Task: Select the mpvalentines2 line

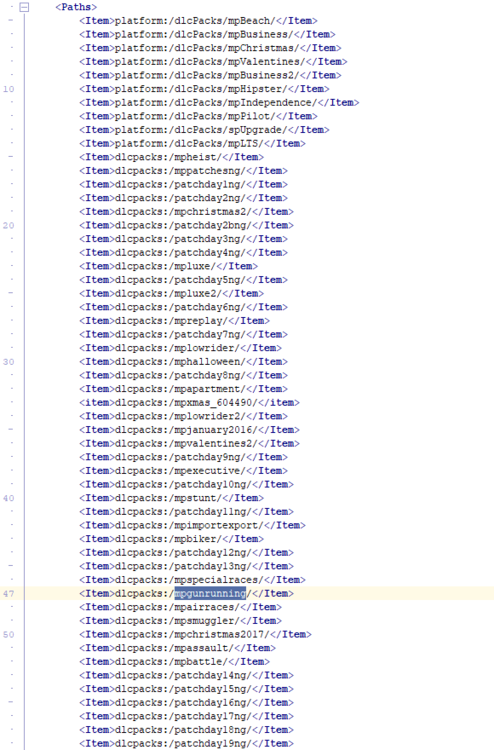Action: pos(189,443)
